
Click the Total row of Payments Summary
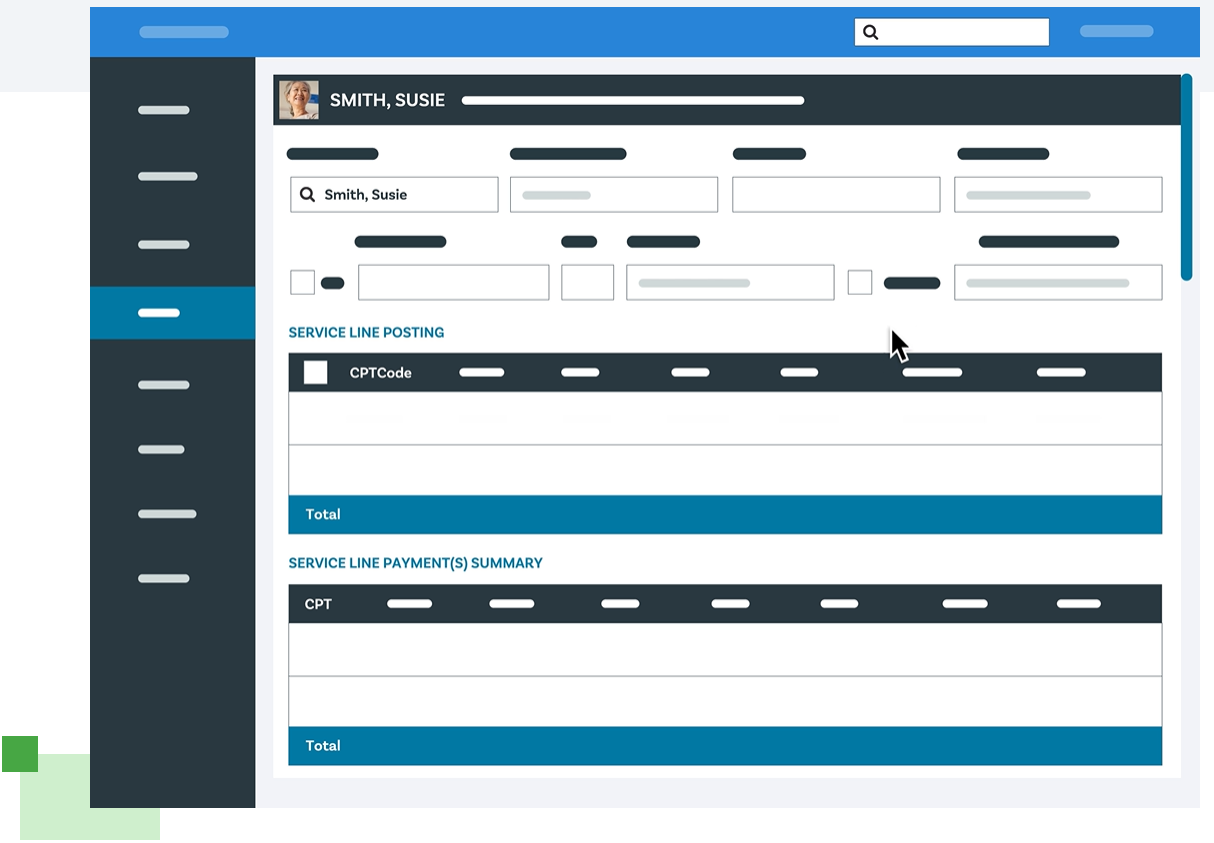725,746
